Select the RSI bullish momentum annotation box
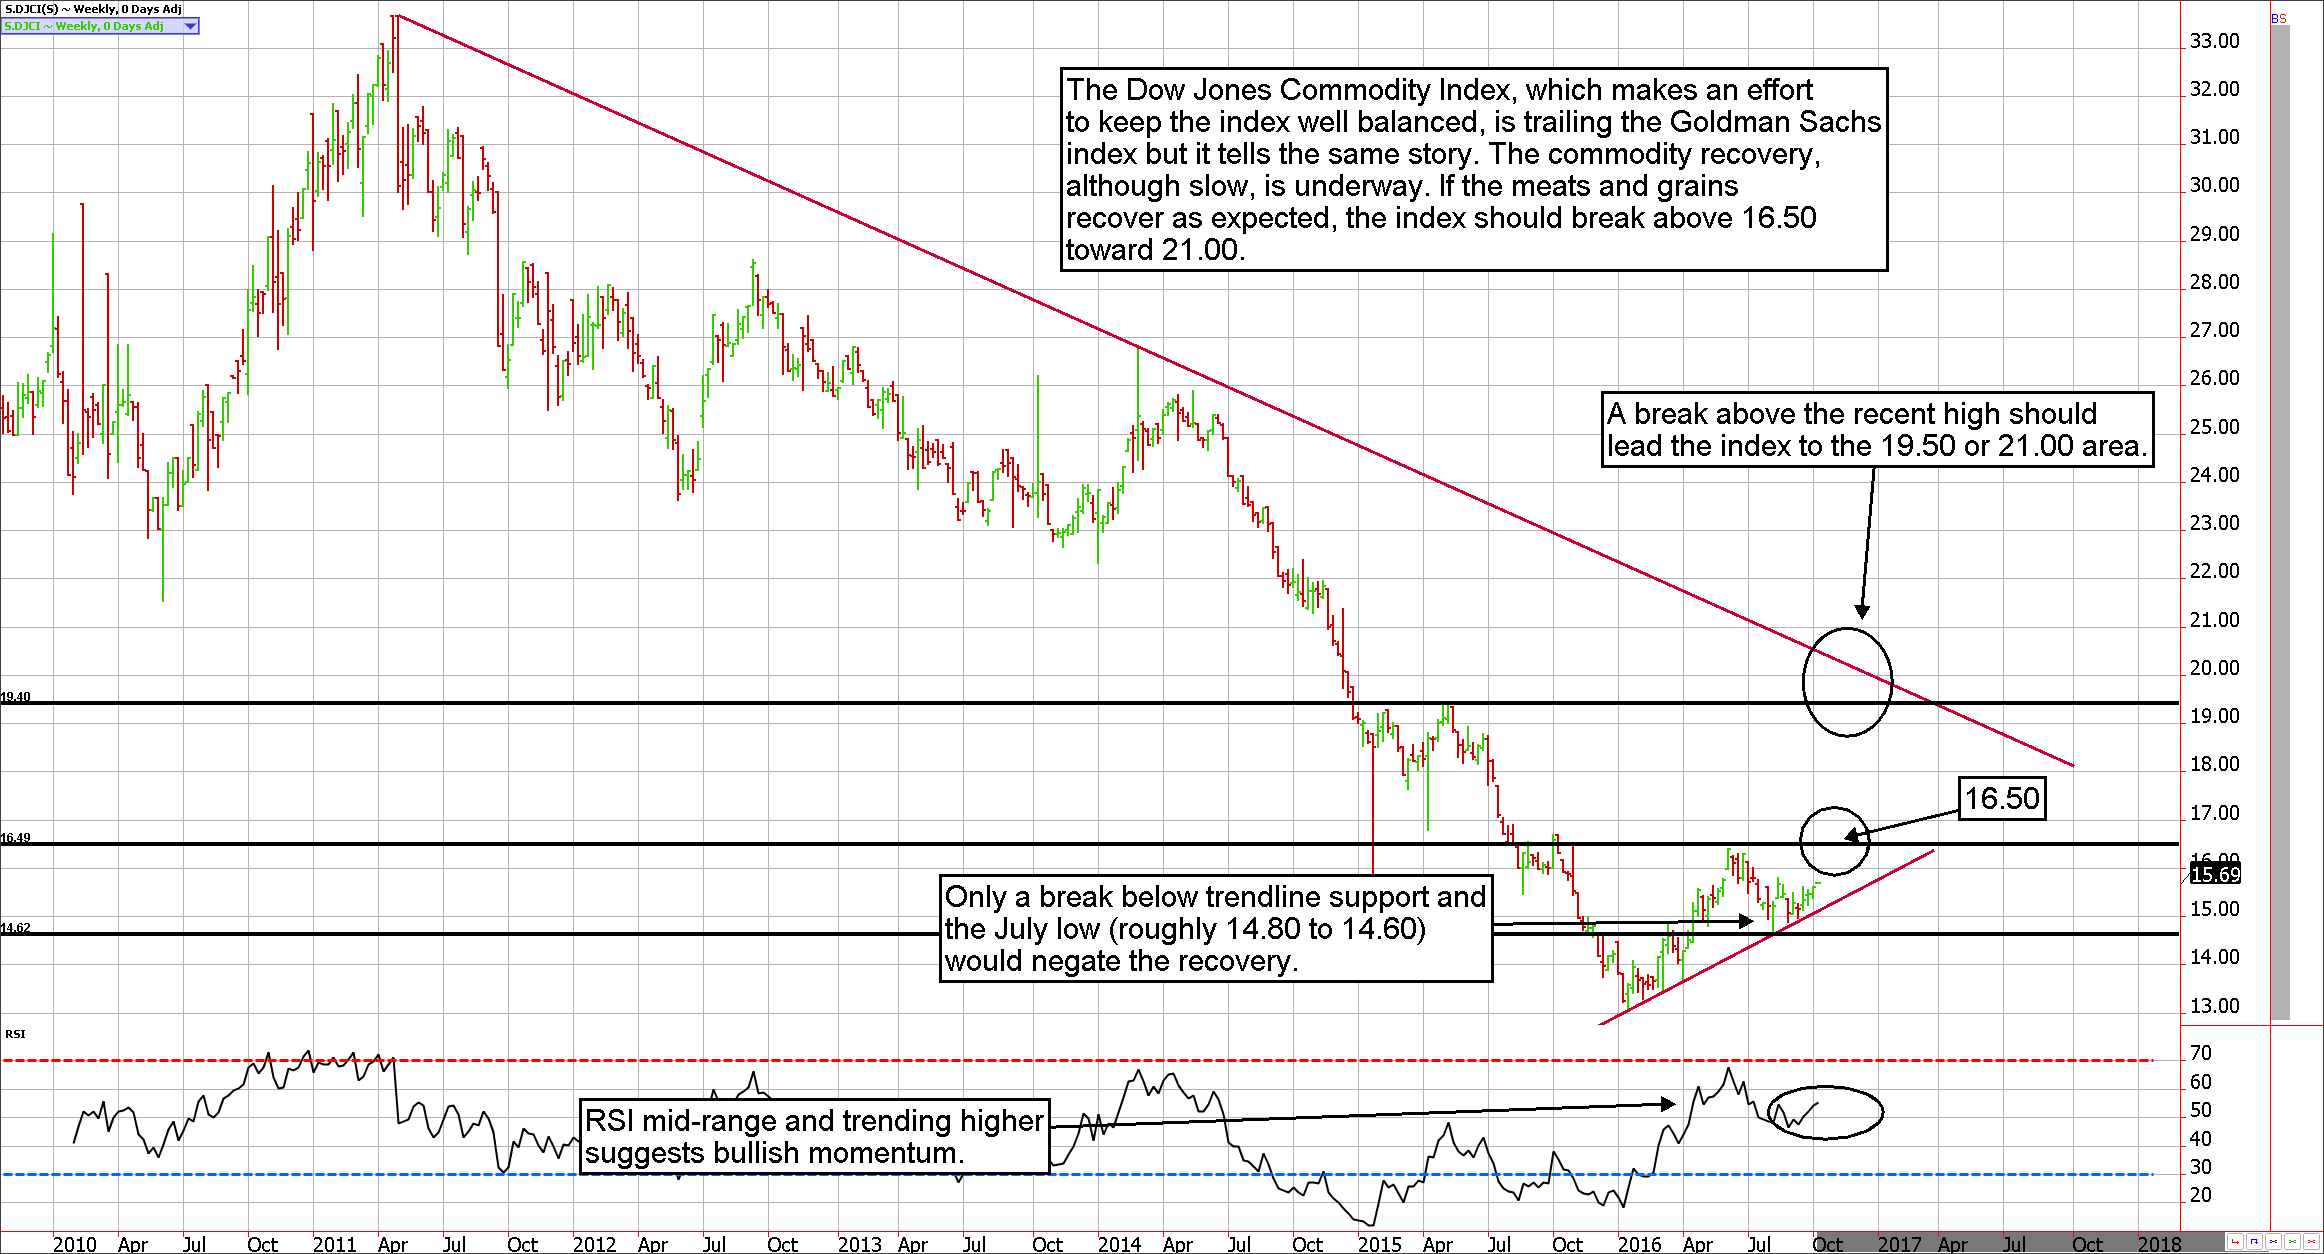This screenshot has width=2324, height=1254. (x=814, y=1136)
